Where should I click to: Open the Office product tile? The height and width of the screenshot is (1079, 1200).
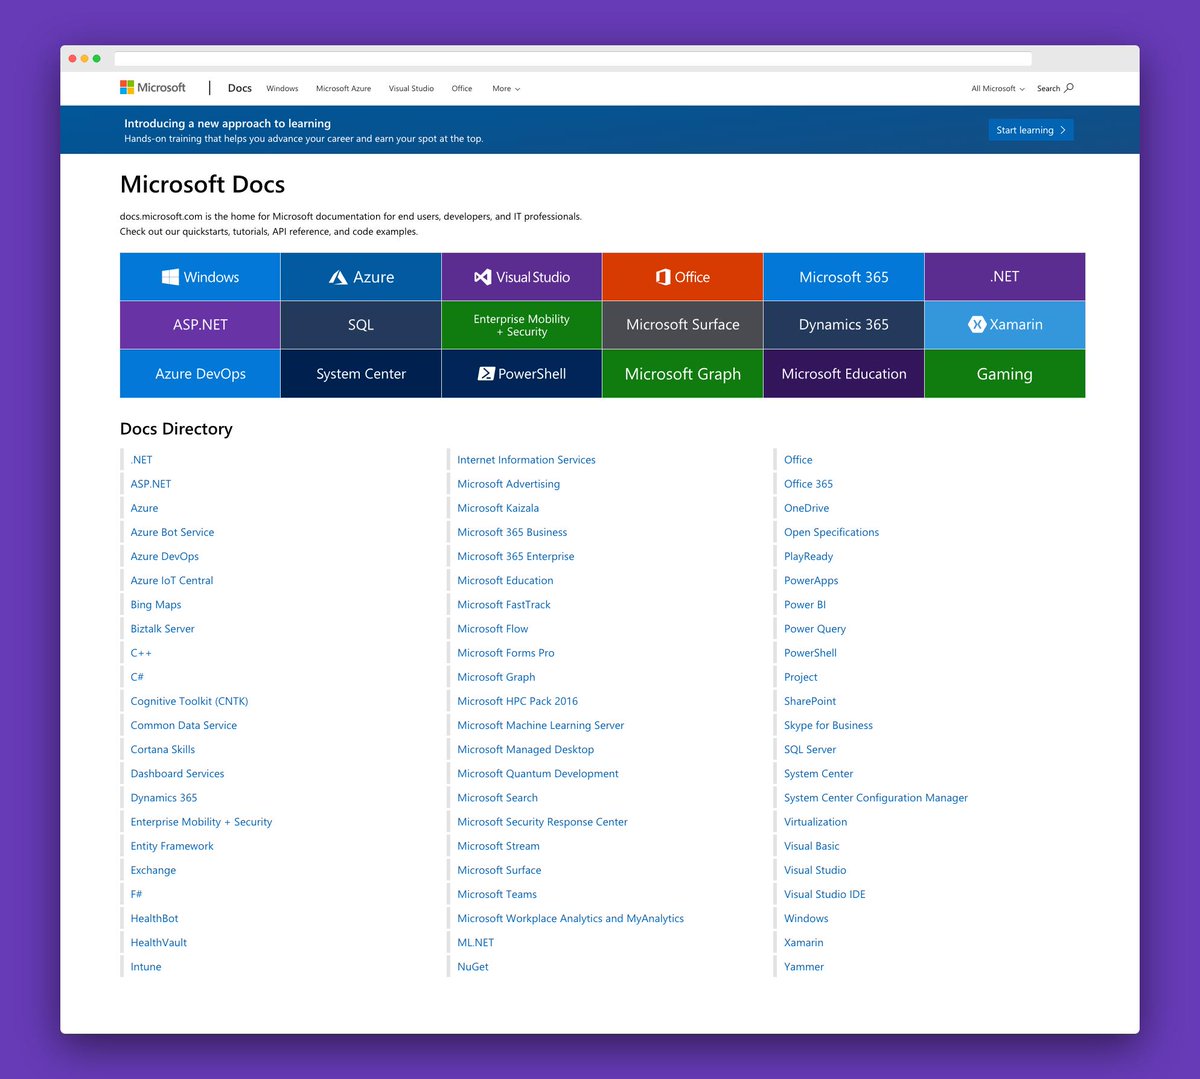click(683, 277)
